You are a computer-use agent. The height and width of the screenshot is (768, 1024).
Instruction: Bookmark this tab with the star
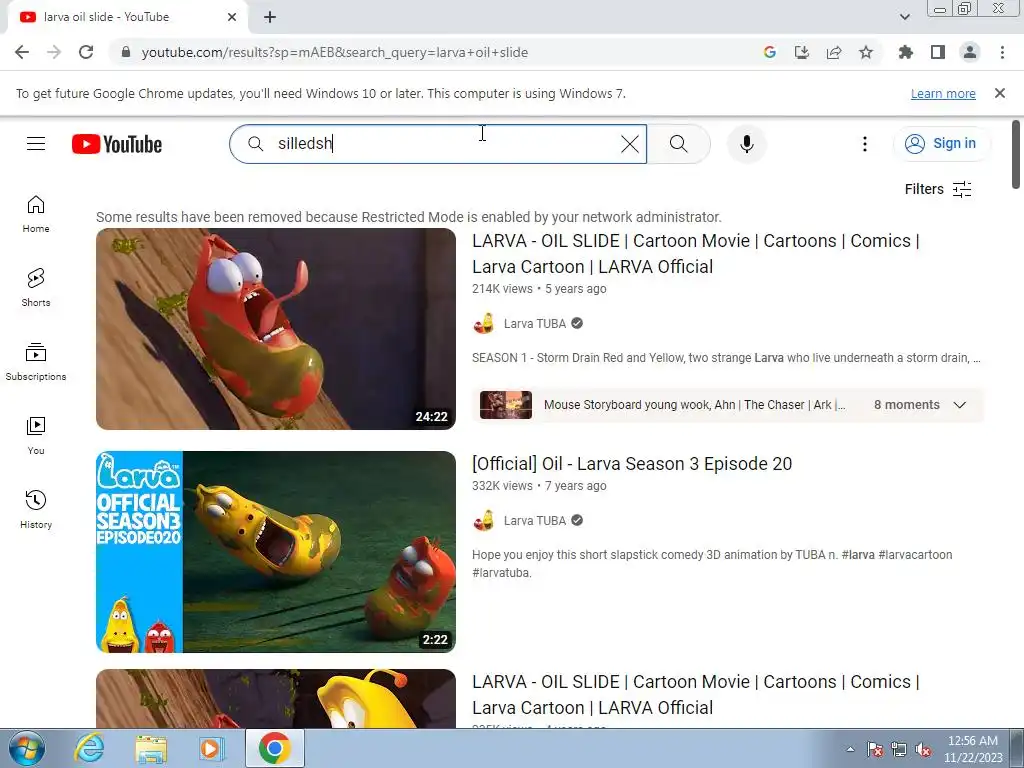(x=866, y=52)
